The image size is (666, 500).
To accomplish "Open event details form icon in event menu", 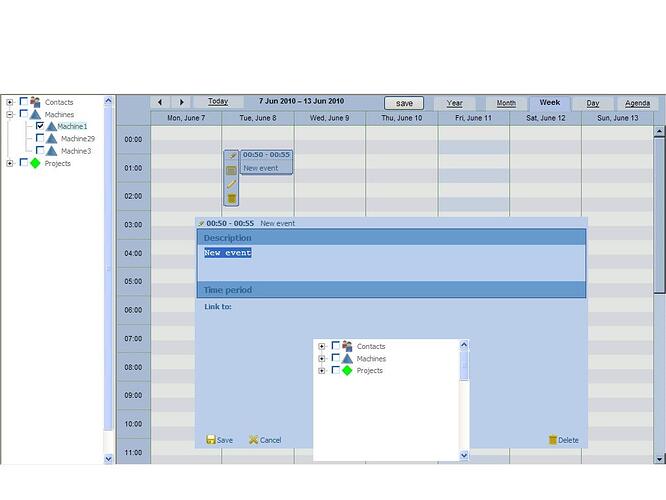I will click(231, 170).
